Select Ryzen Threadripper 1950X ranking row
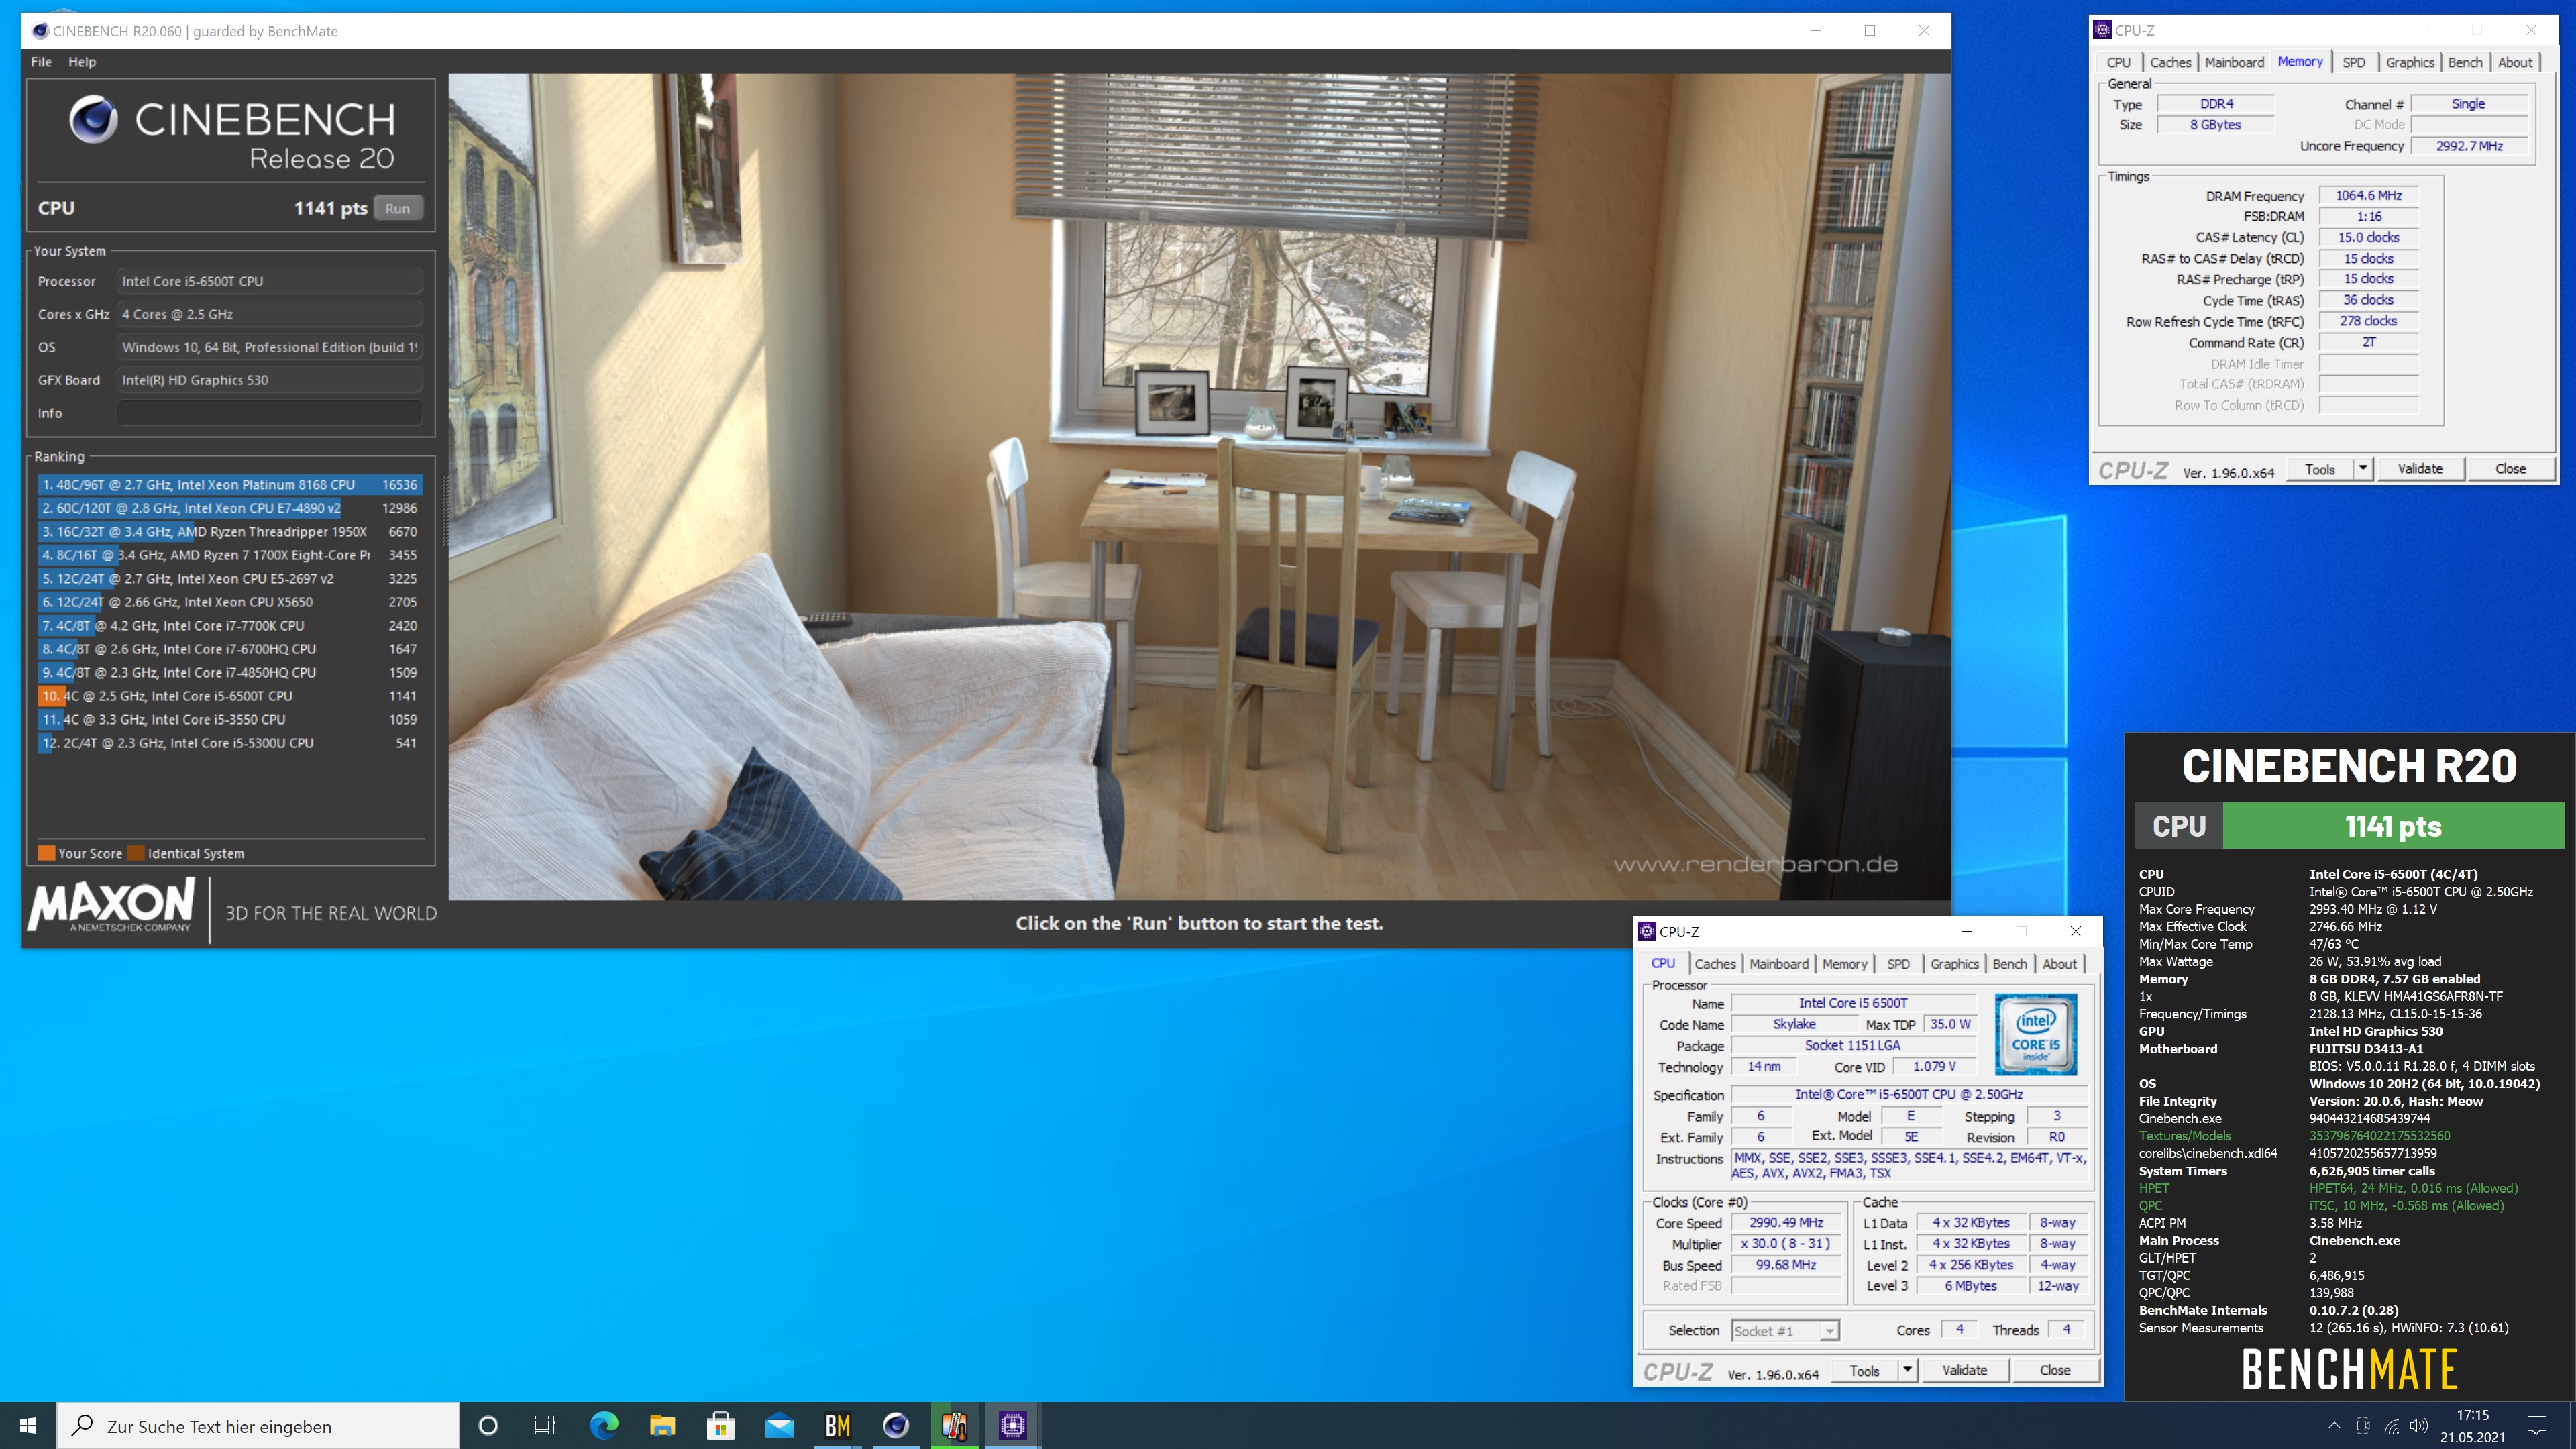 point(230,531)
